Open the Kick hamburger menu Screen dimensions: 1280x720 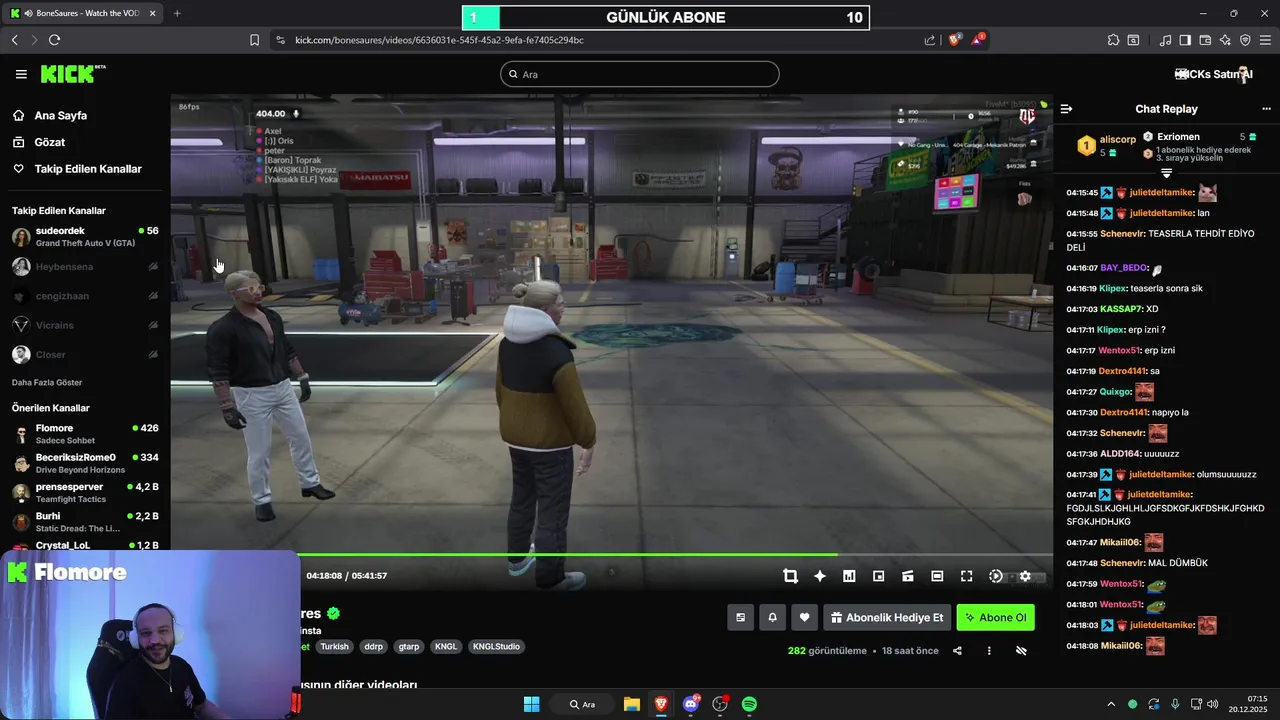(x=21, y=74)
